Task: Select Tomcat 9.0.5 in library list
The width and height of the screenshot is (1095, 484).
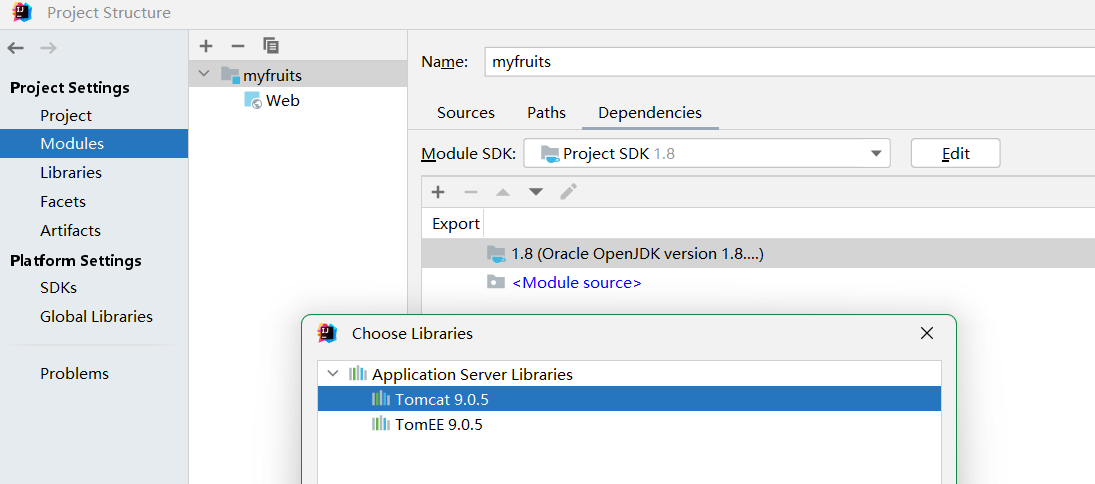Action: click(629, 399)
